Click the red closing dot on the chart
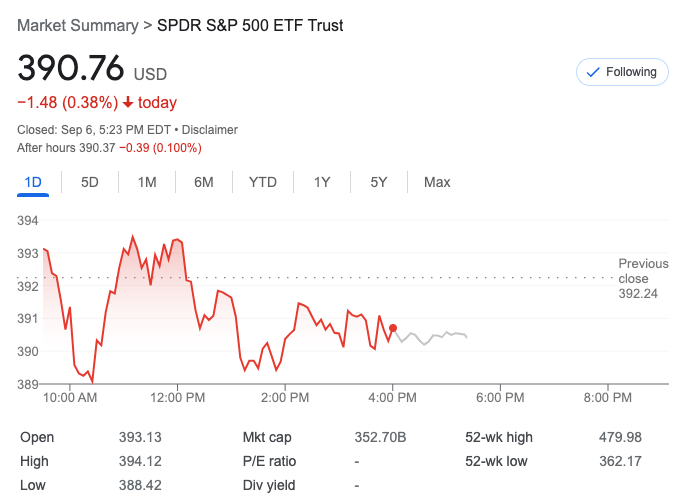692x502 pixels. (x=393, y=328)
